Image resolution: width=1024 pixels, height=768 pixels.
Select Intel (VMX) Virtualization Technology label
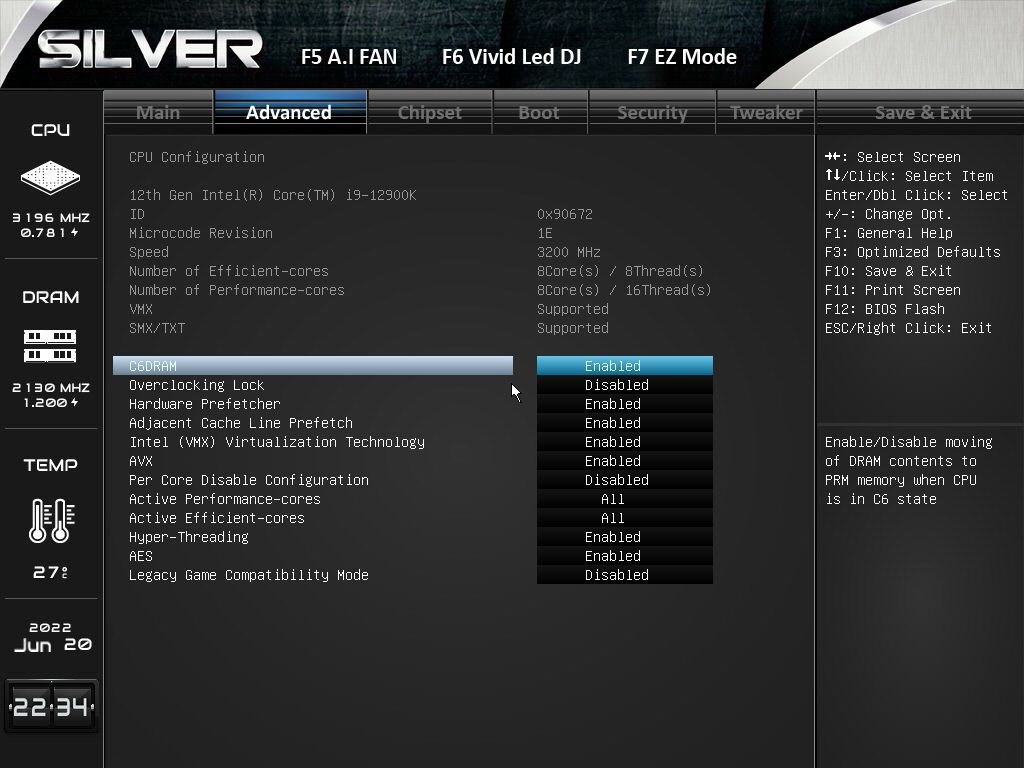[277, 441]
